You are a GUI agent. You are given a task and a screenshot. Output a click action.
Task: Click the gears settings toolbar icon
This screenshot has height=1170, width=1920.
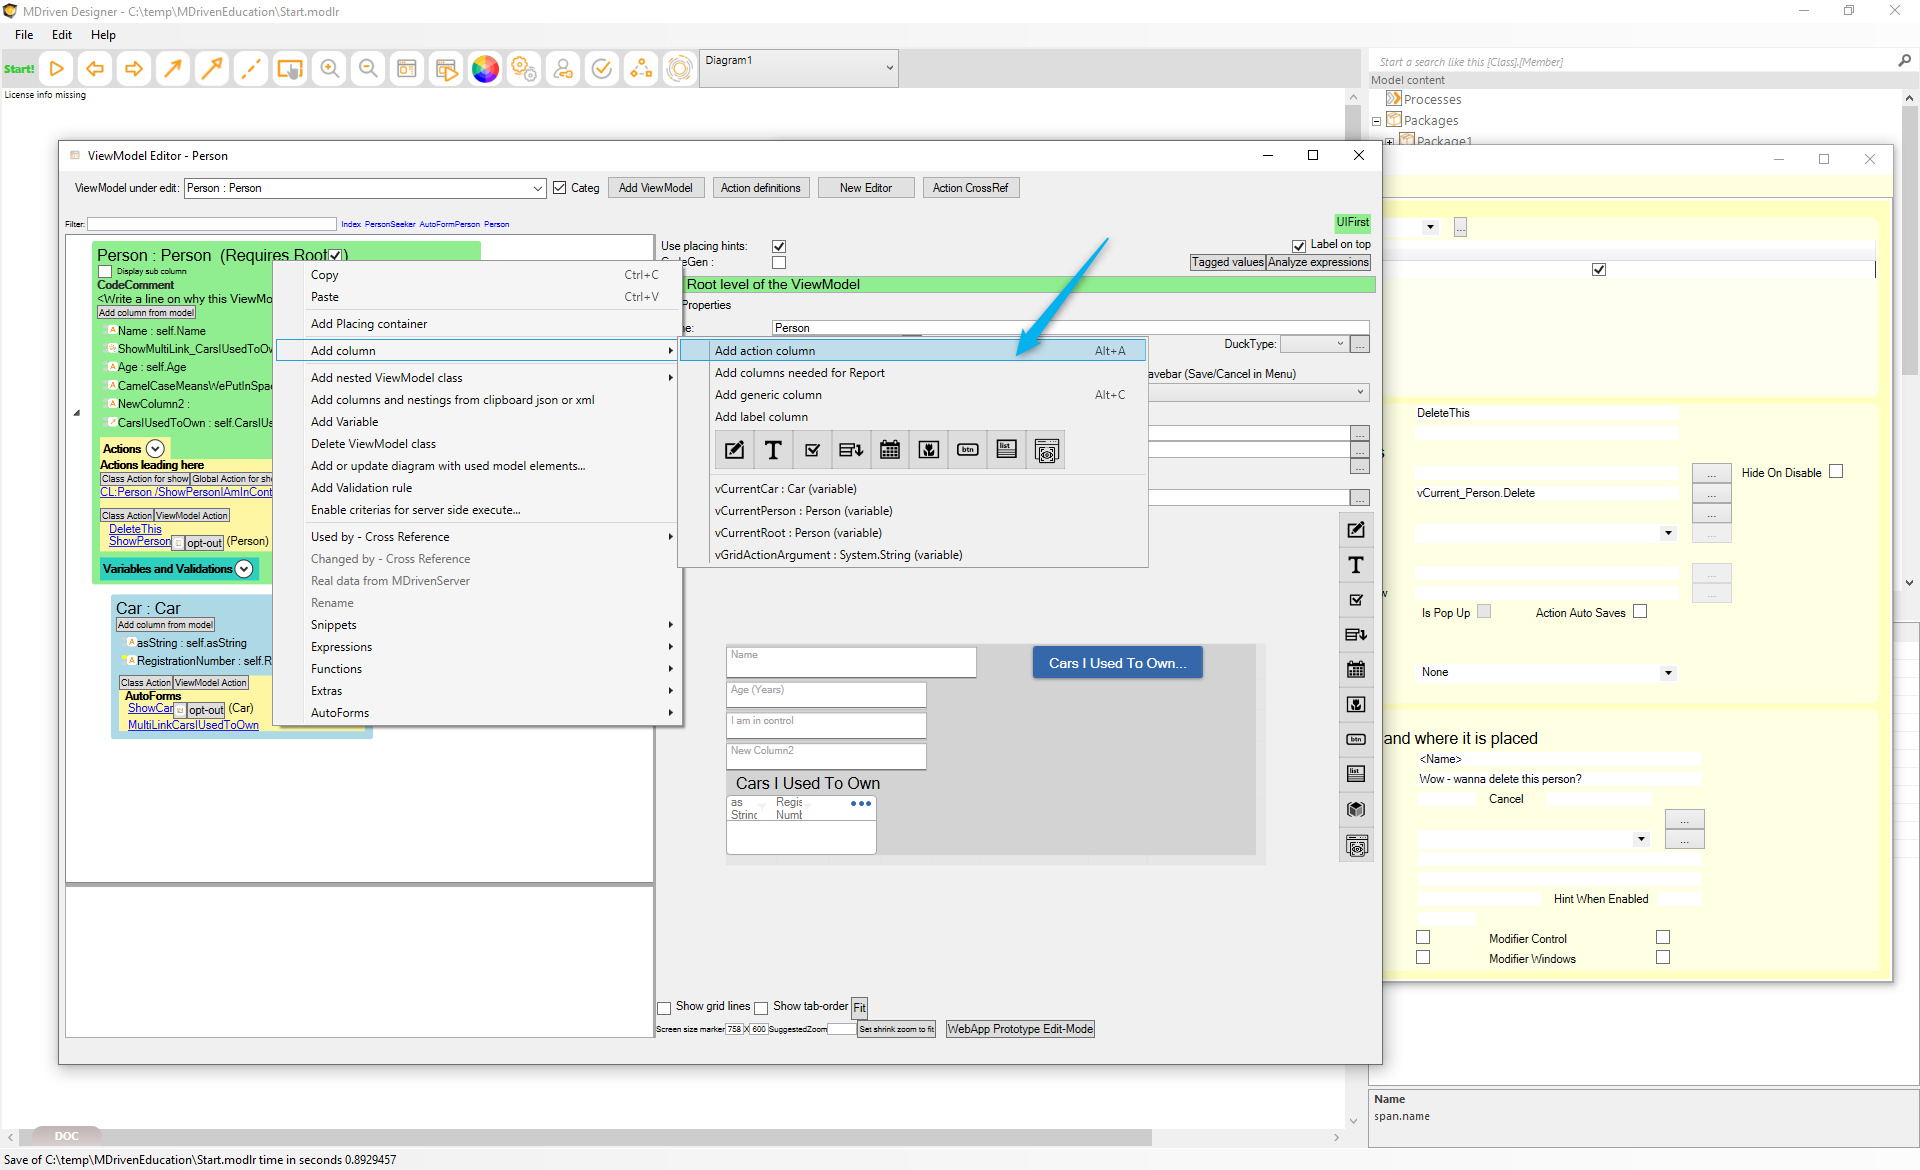pos(524,69)
